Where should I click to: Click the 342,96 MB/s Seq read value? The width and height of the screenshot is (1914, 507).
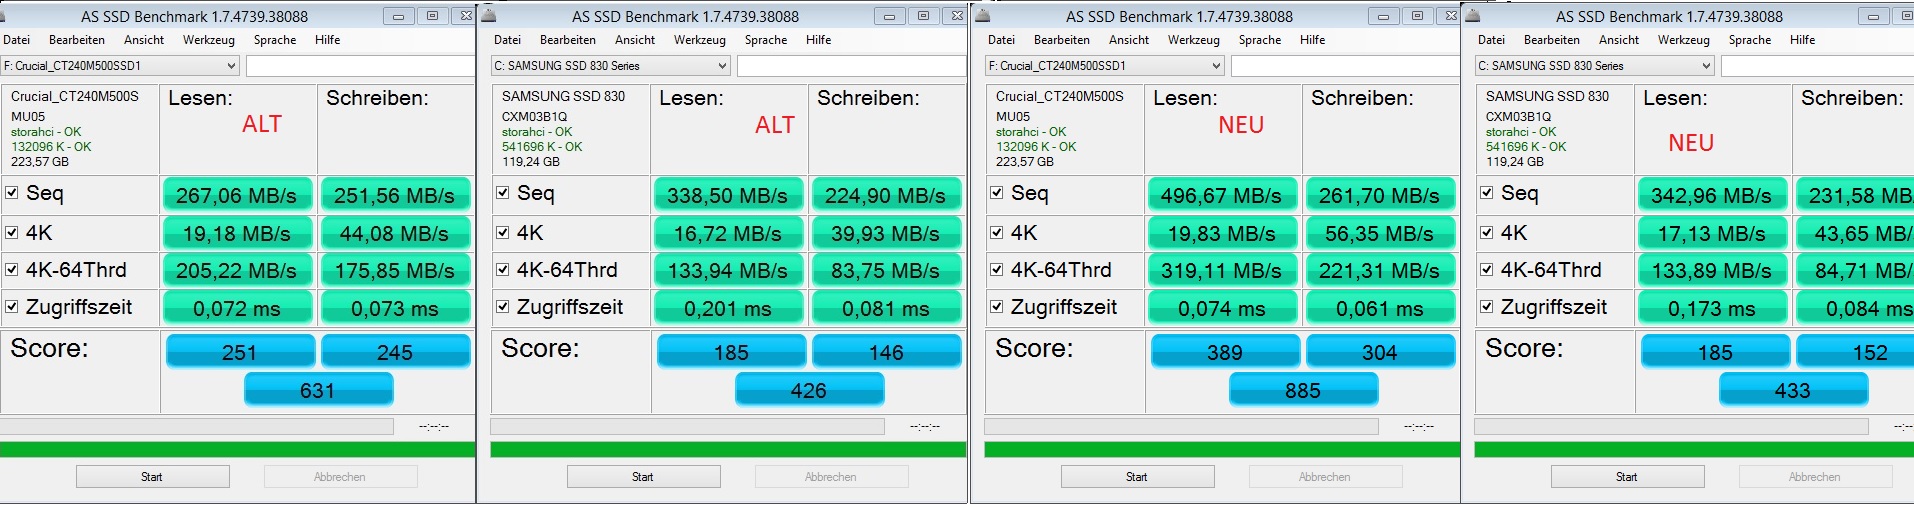1712,195
